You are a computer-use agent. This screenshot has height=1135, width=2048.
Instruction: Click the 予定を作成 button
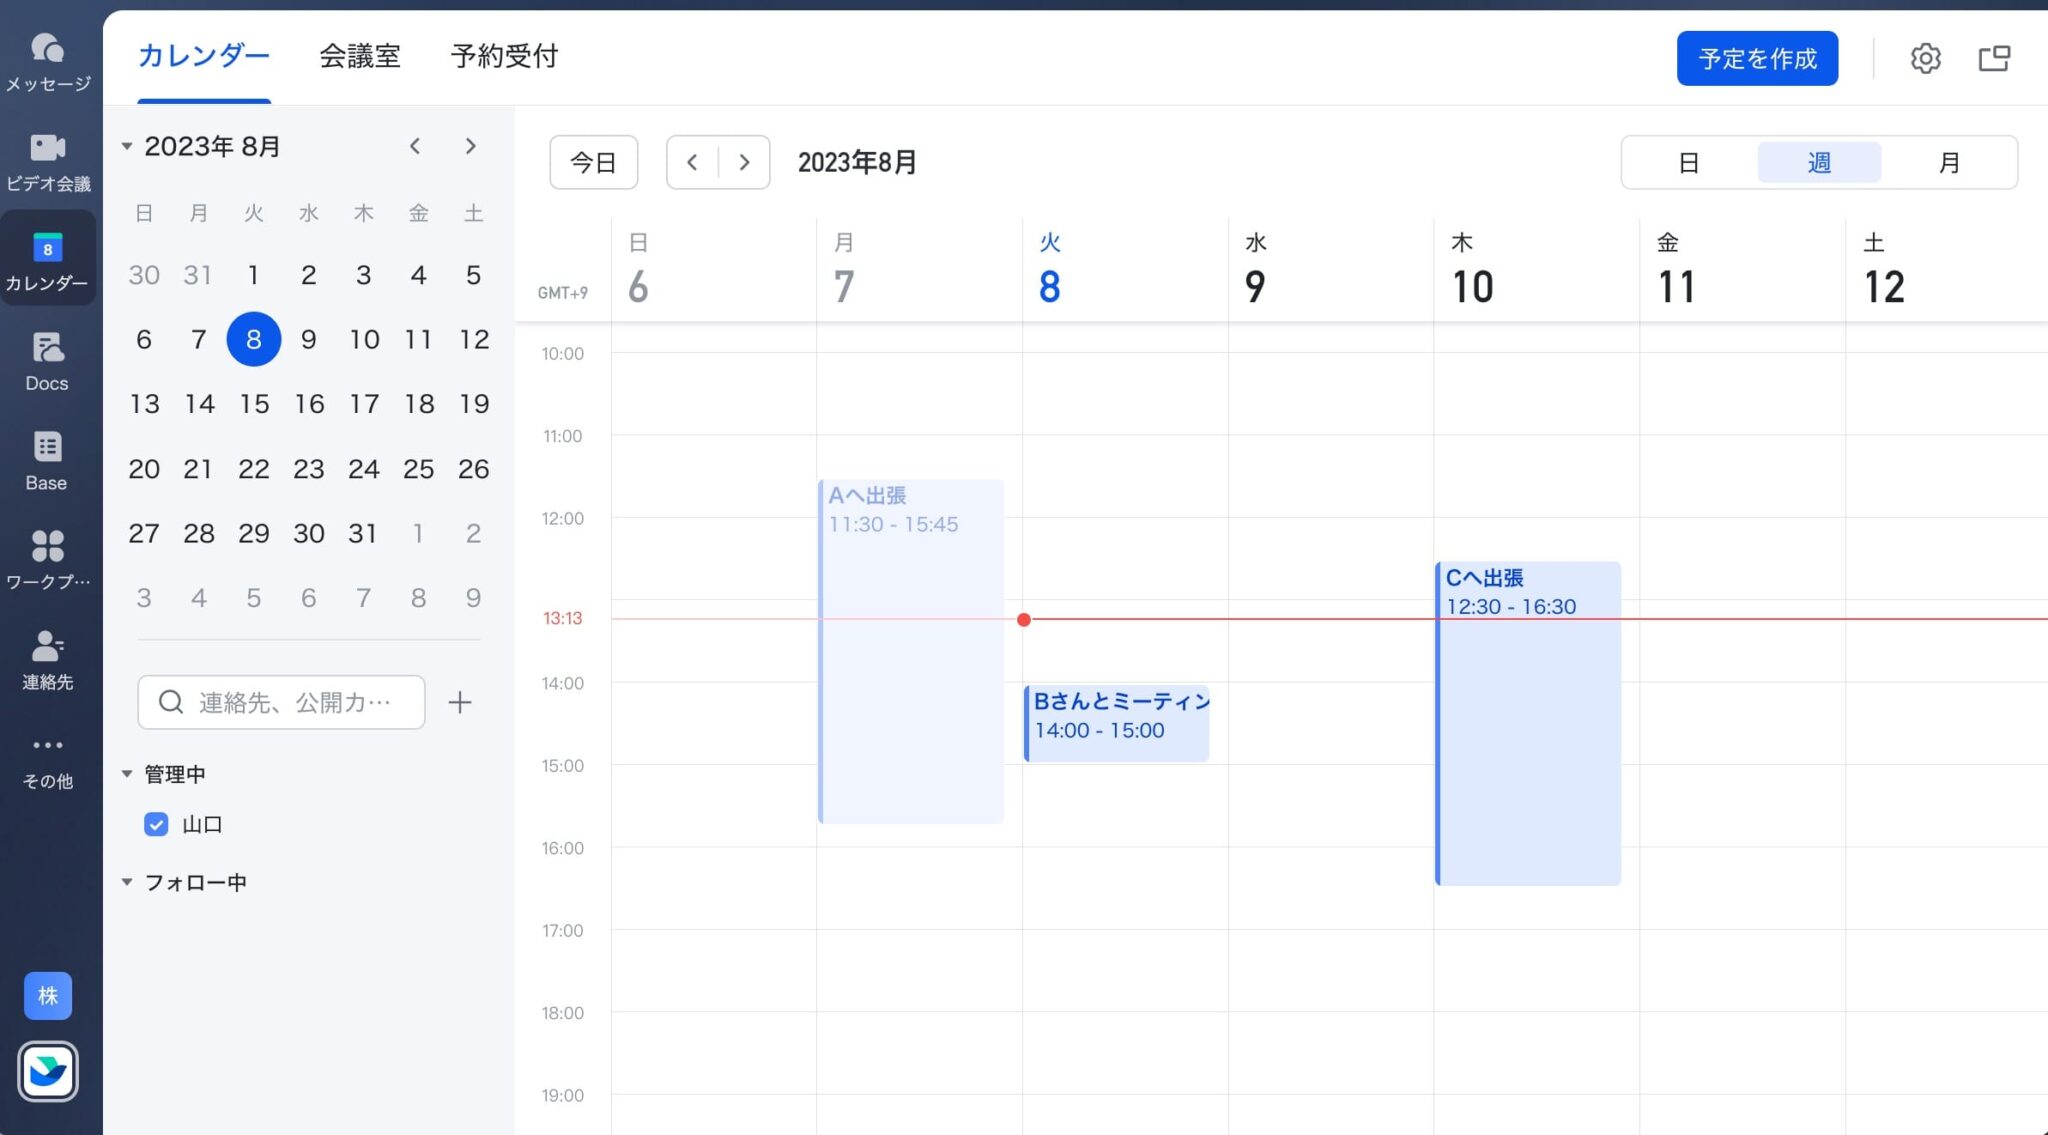tap(1757, 57)
